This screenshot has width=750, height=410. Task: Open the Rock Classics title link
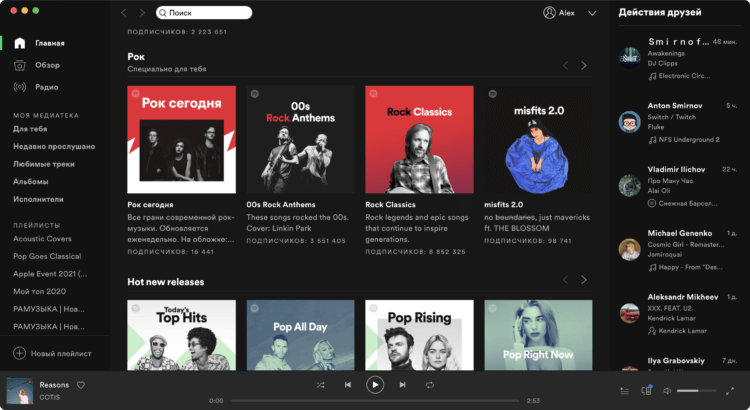tap(390, 204)
